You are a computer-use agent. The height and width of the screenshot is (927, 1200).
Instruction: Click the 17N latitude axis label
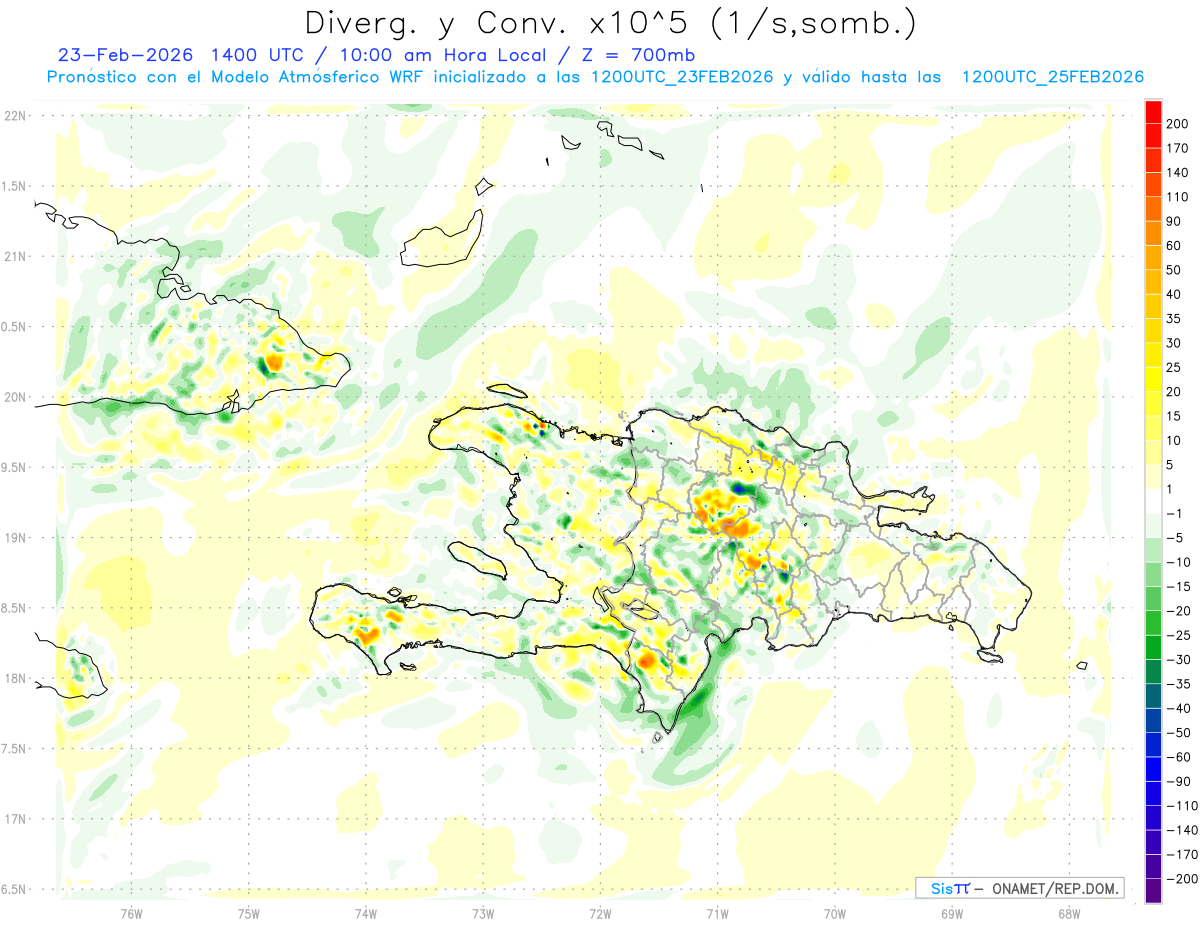tap(14, 819)
